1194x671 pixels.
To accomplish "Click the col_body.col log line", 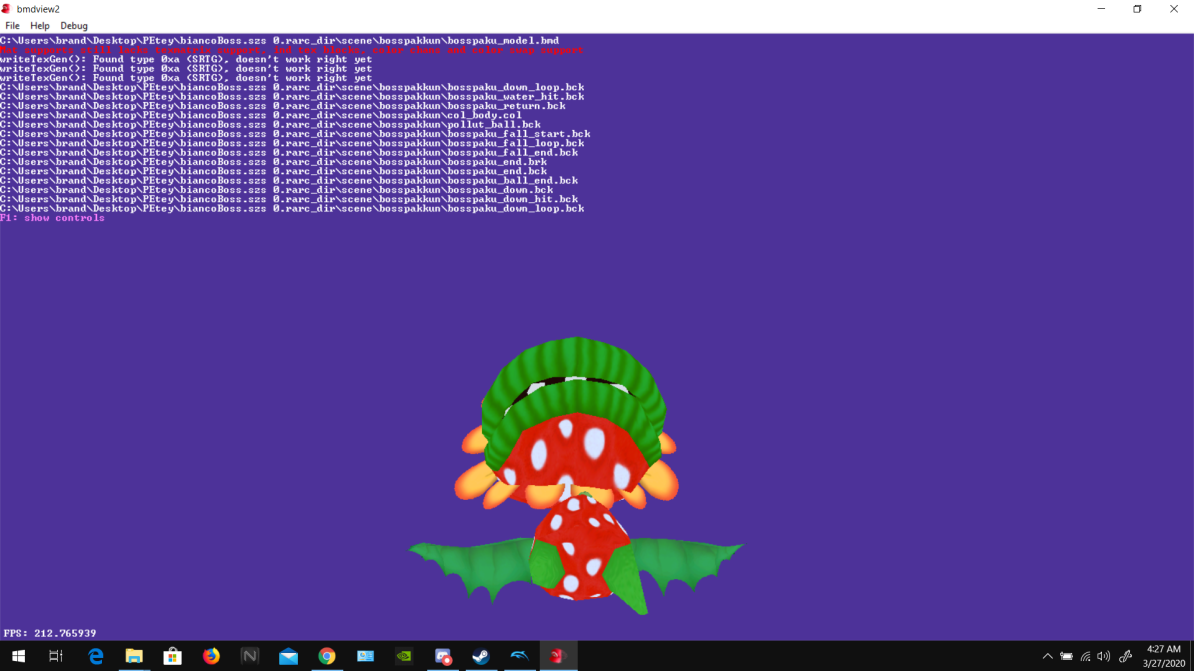I will (261, 115).
